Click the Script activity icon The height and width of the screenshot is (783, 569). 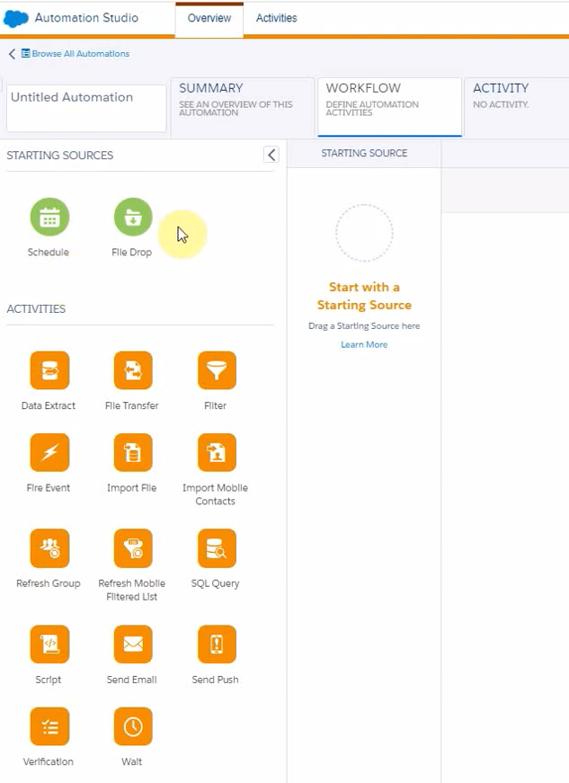coord(49,644)
